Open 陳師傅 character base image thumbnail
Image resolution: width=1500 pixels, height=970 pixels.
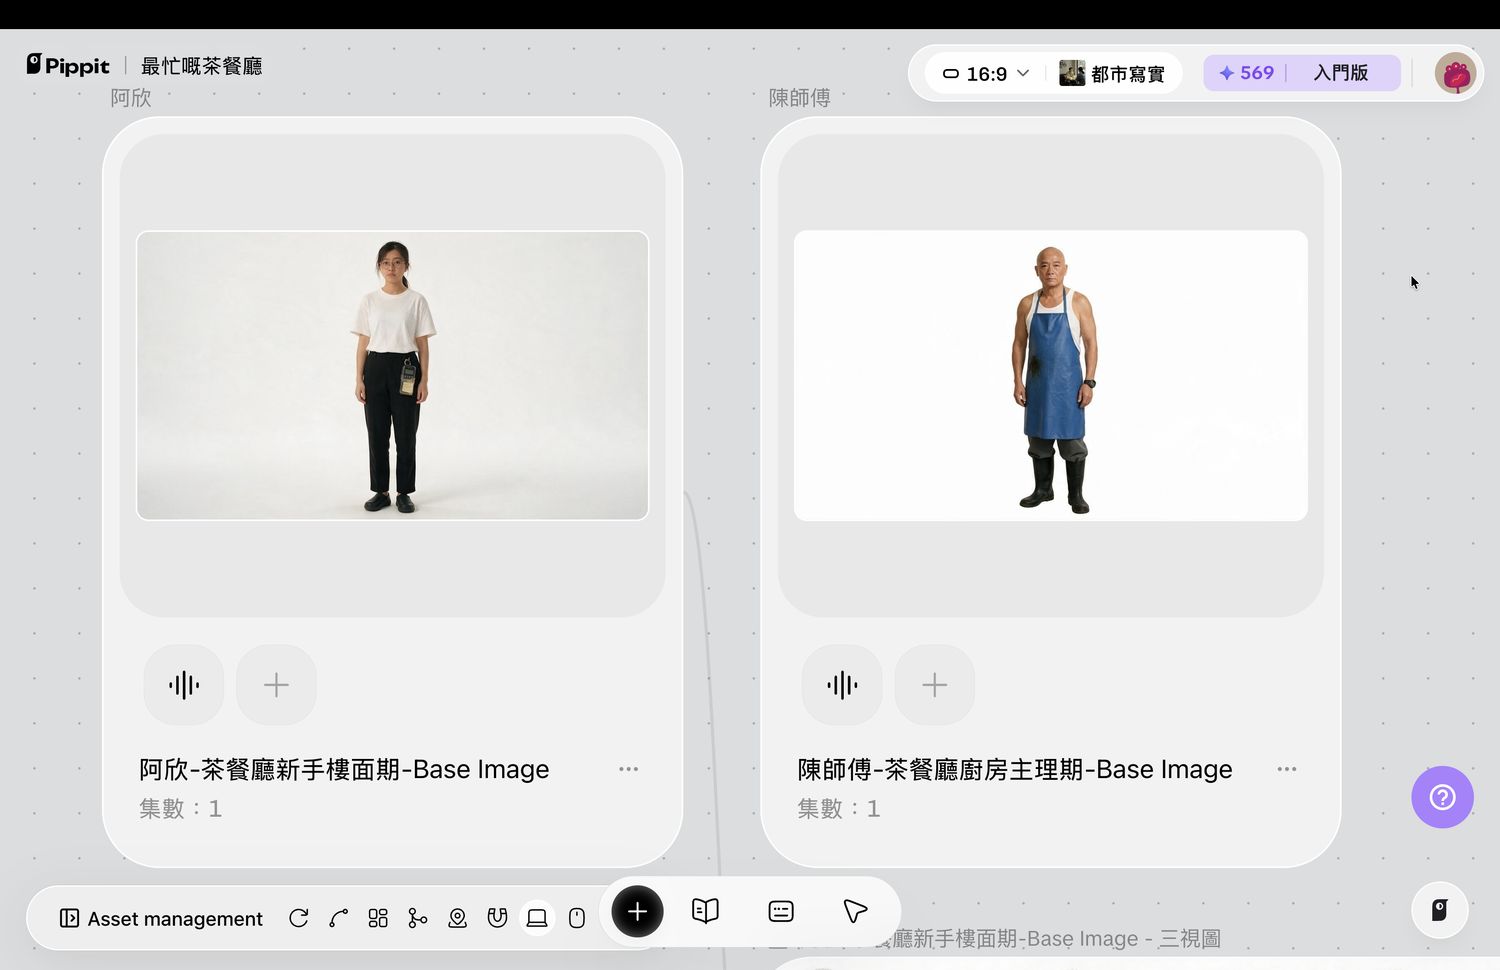tap(1050, 375)
